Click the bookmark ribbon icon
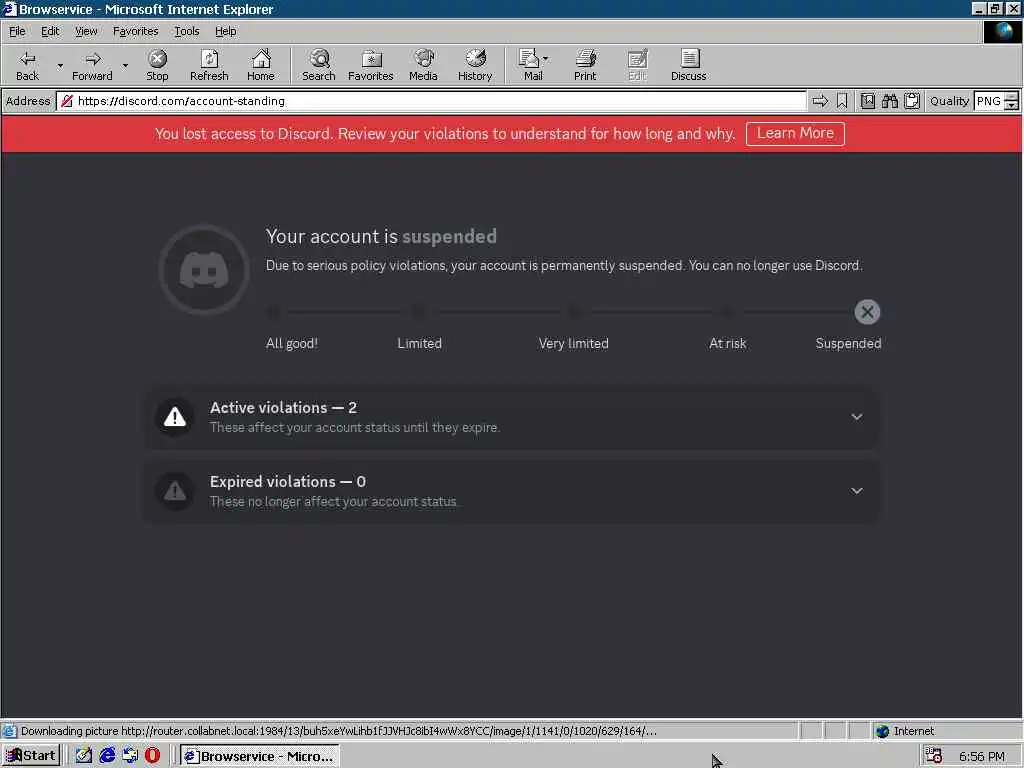The height and width of the screenshot is (768, 1024). (x=842, y=101)
